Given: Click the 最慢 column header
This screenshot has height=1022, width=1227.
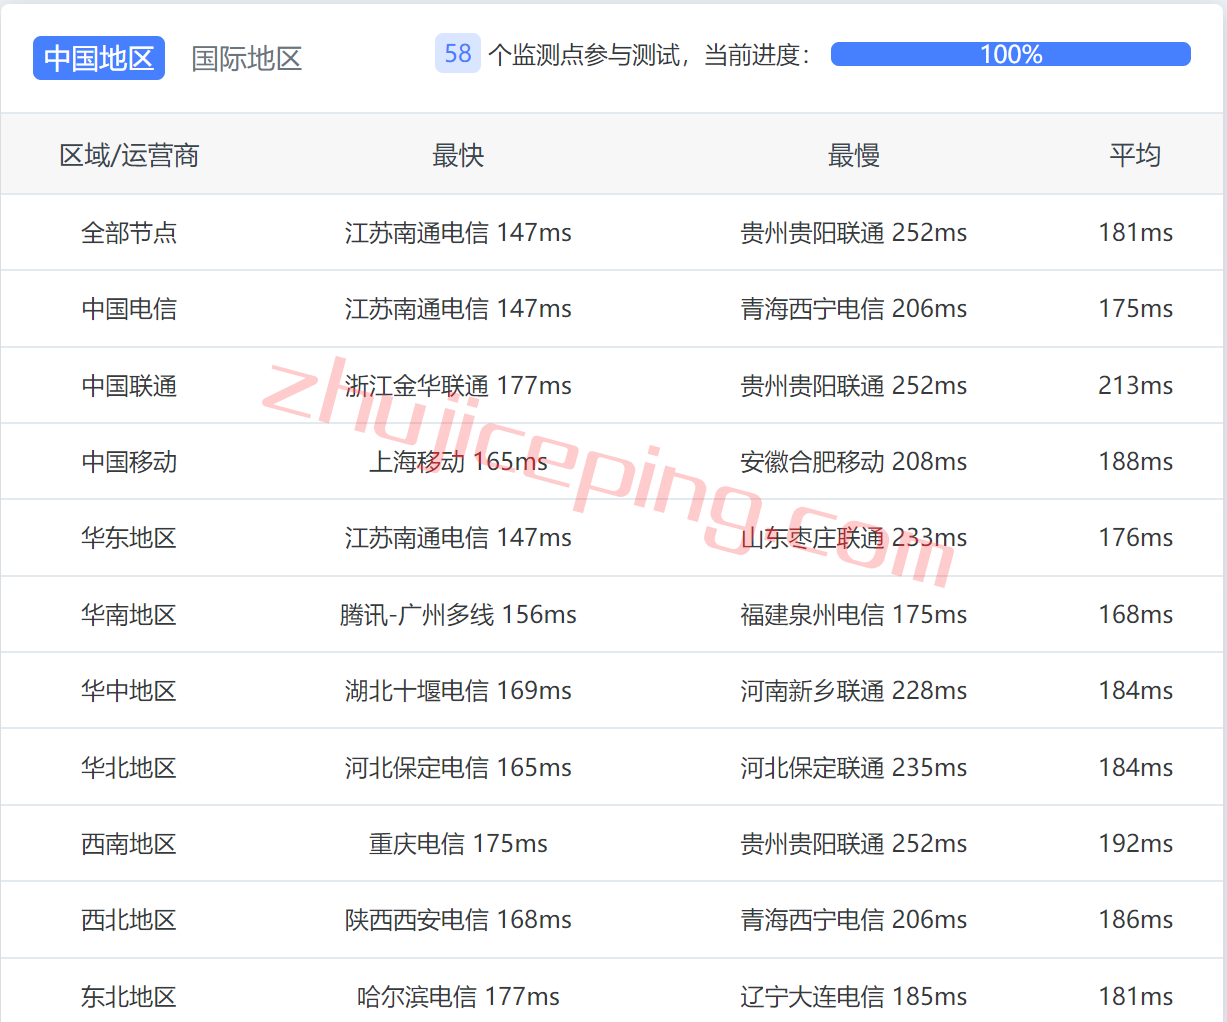Looking at the screenshot, I should [854, 155].
